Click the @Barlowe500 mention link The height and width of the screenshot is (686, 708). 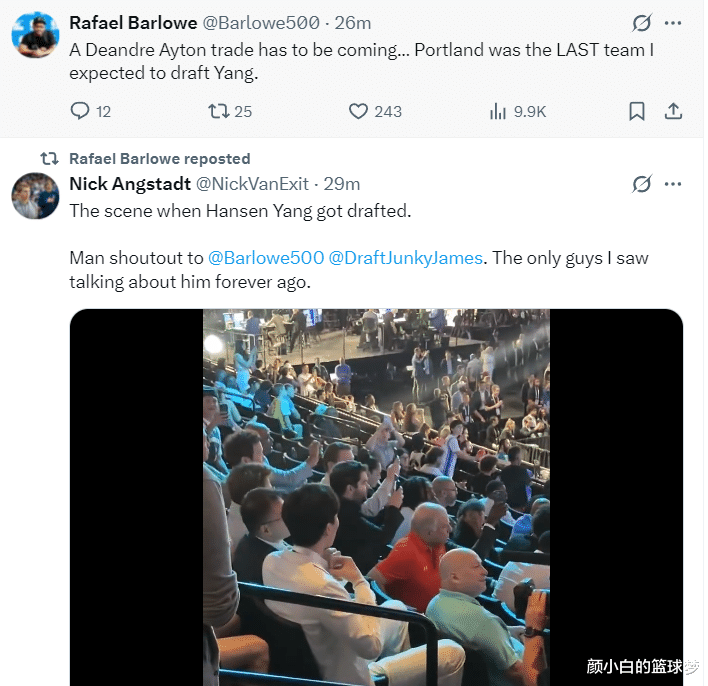coord(266,258)
